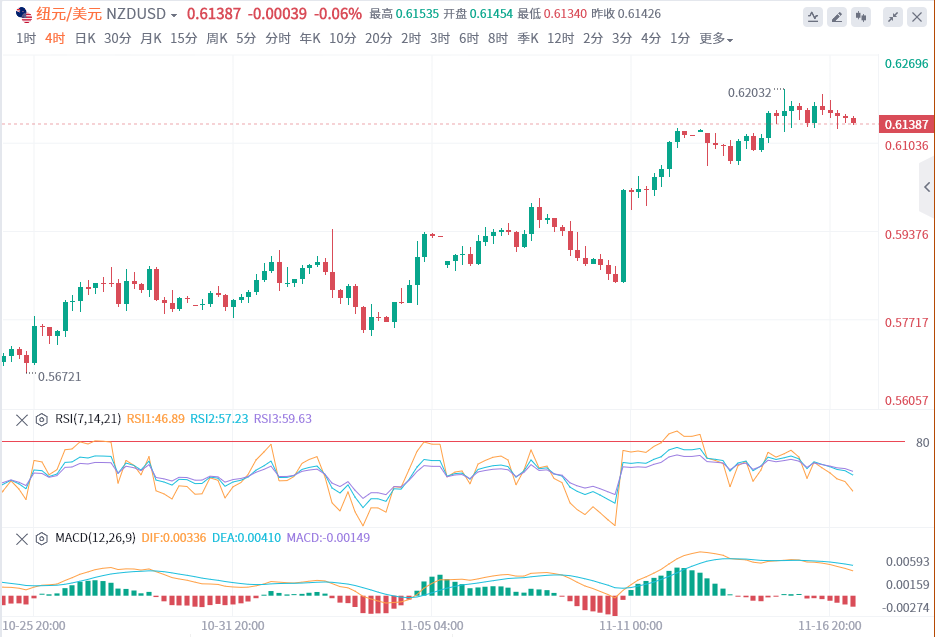Switch to 日K daily chart

85,39
